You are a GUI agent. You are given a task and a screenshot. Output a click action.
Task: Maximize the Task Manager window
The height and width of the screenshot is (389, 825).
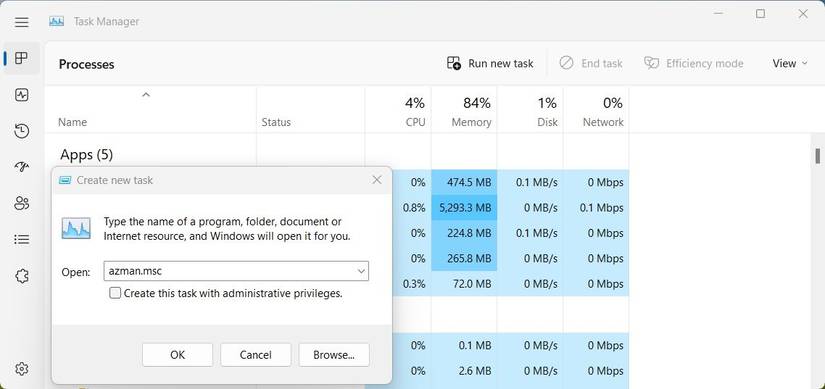pyautogui.click(x=760, y=14)
